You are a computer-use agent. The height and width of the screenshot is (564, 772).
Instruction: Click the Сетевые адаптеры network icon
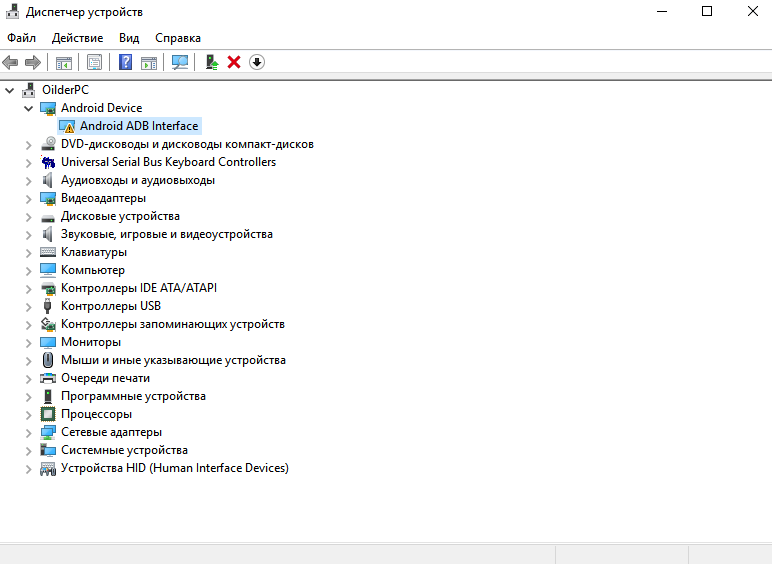48,432
